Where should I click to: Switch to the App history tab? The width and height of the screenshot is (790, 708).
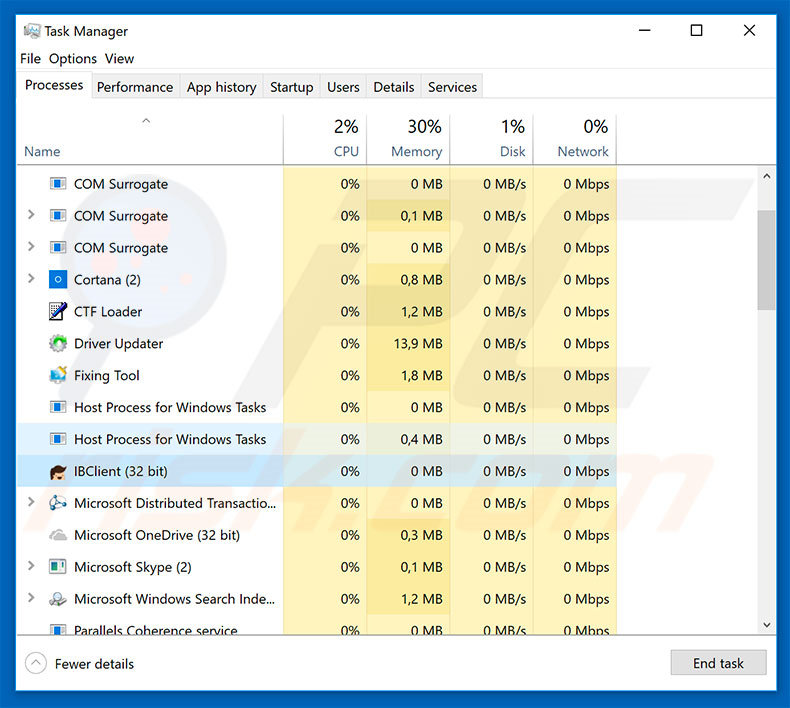click(222, 87)
